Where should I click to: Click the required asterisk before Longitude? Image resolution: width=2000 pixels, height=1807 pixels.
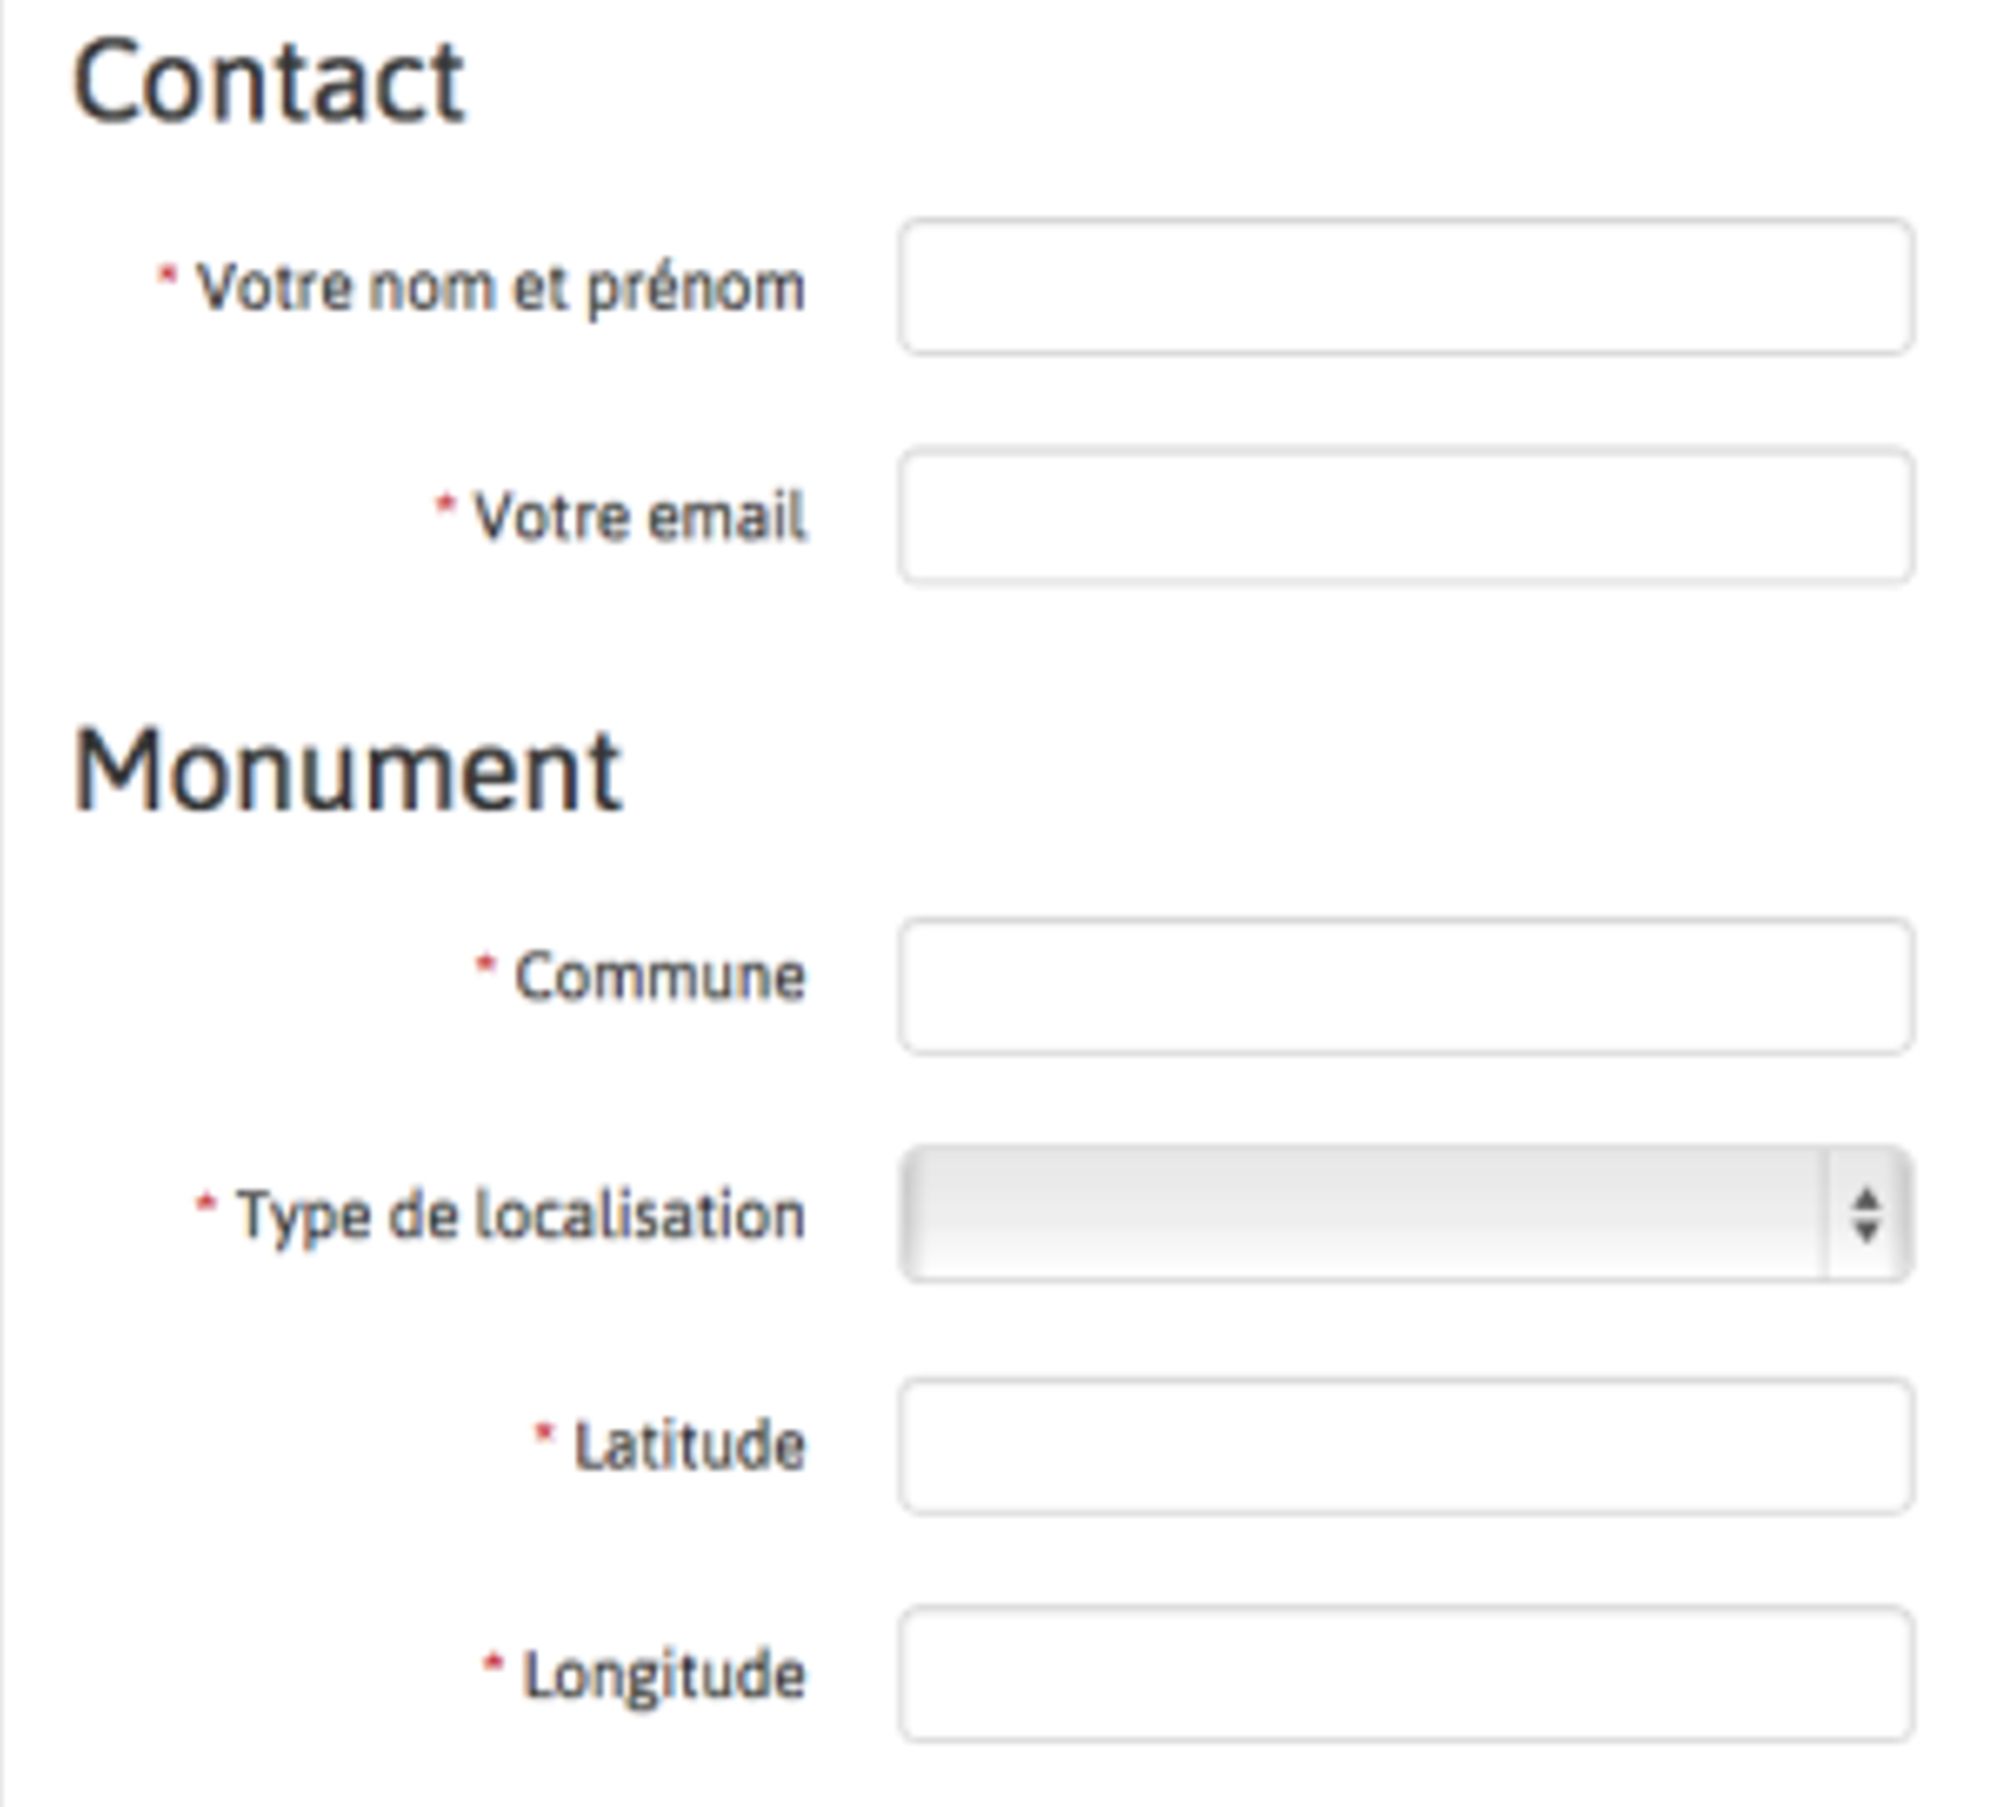(493, 1664)
